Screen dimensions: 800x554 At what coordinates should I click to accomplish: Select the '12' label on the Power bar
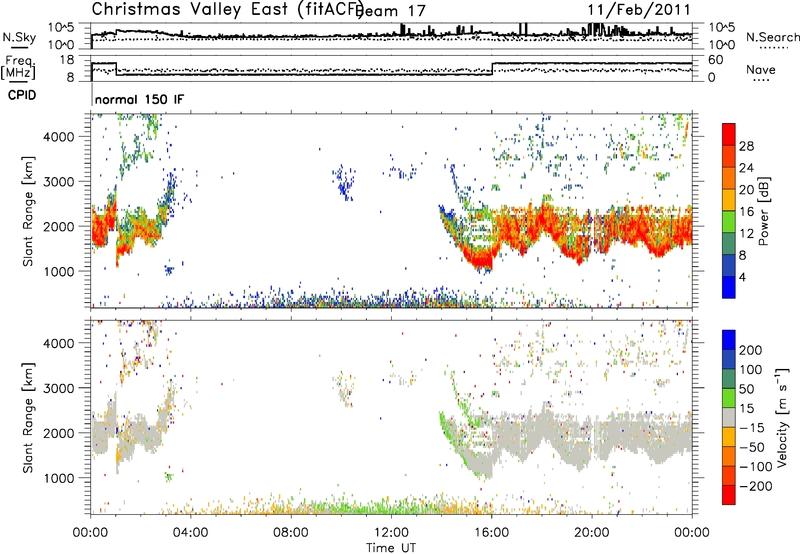coord(746,233)
